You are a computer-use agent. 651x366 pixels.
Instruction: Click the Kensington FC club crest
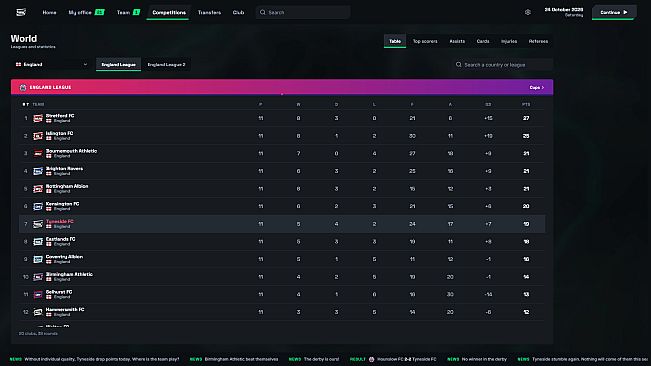(x=38, y=206)
